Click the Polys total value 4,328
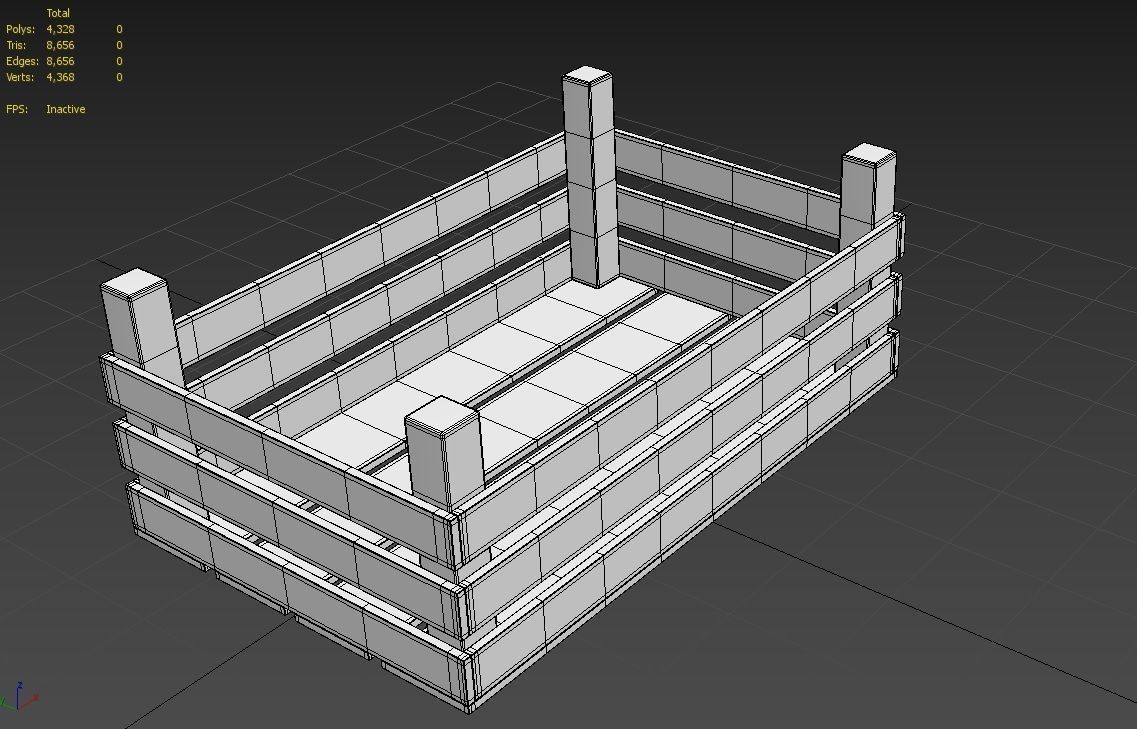This screenshot has height=729, width=1137. 60,29
